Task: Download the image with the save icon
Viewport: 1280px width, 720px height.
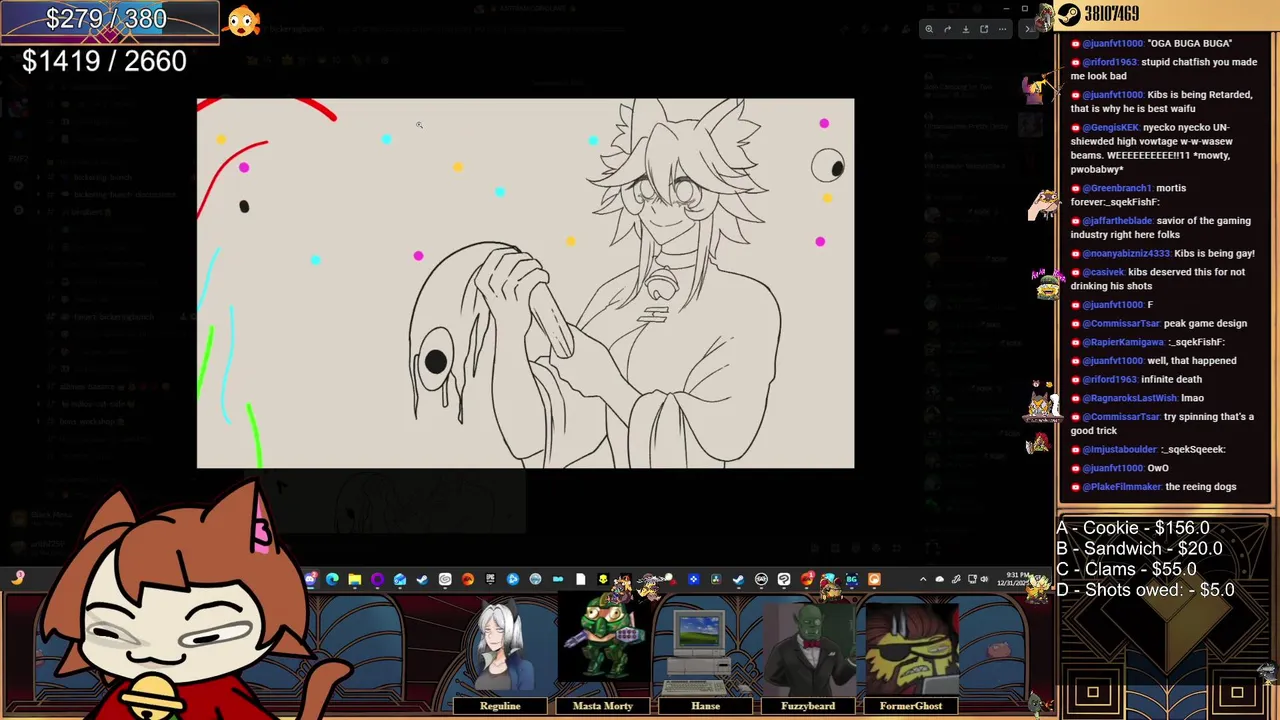Action: click(965, 29)
